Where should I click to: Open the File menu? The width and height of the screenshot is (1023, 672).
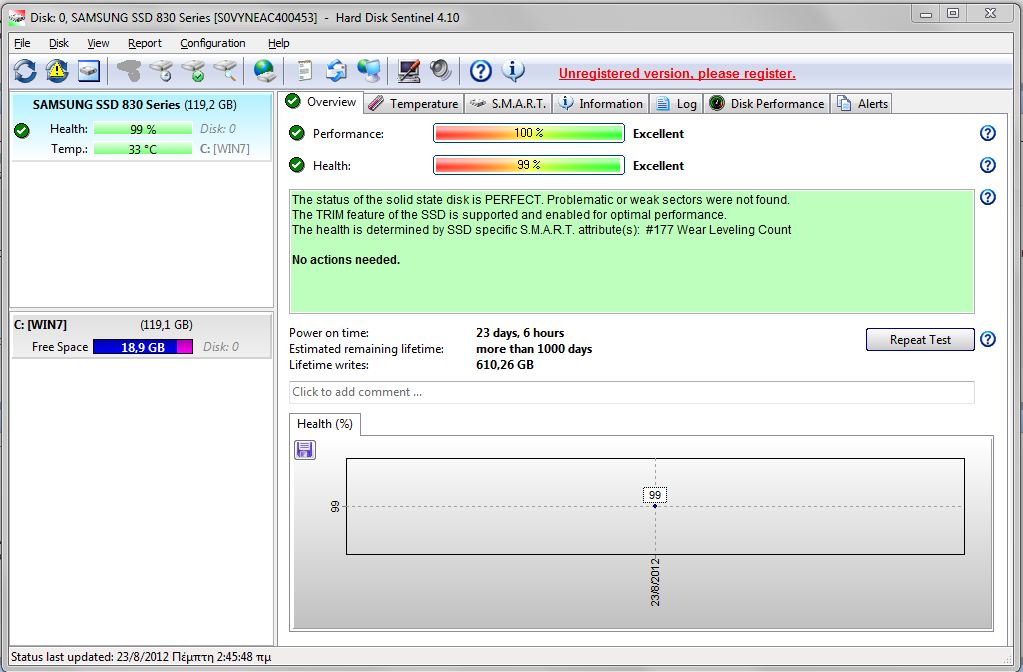(22, 43)
